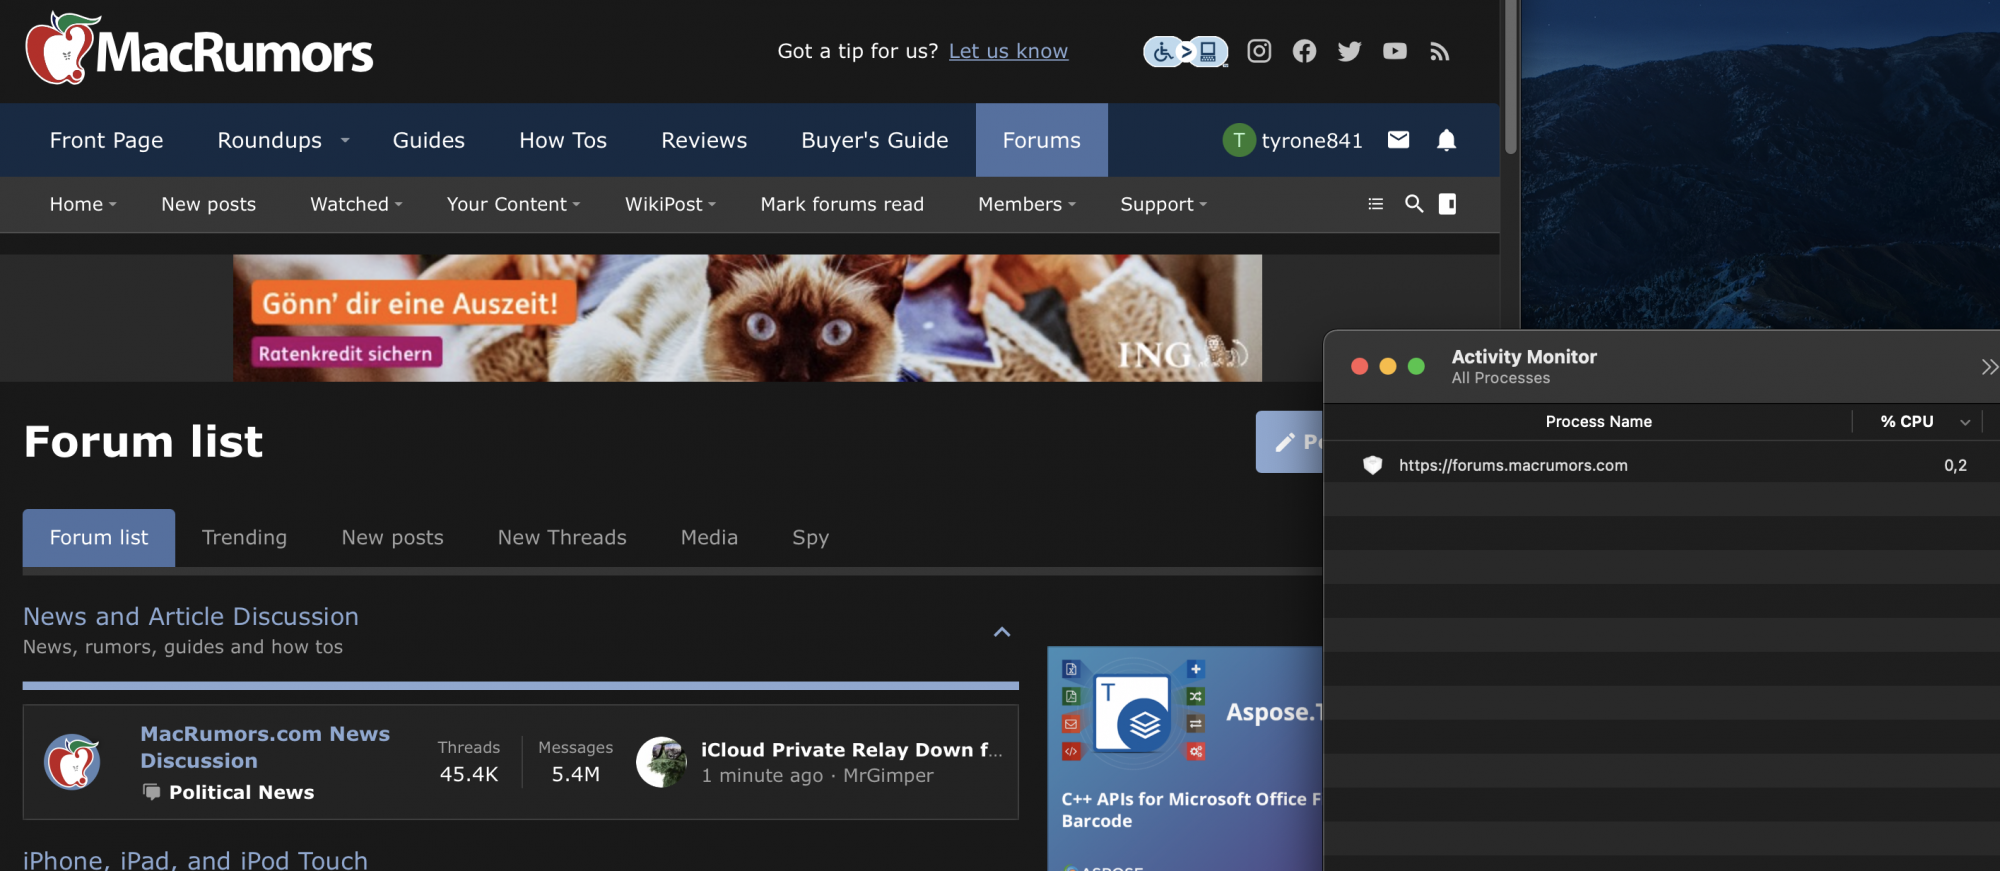The width and height of the screenshot is (2000, 871).
Task: Click the % CPU column header label
Action: pos(1906,422)
